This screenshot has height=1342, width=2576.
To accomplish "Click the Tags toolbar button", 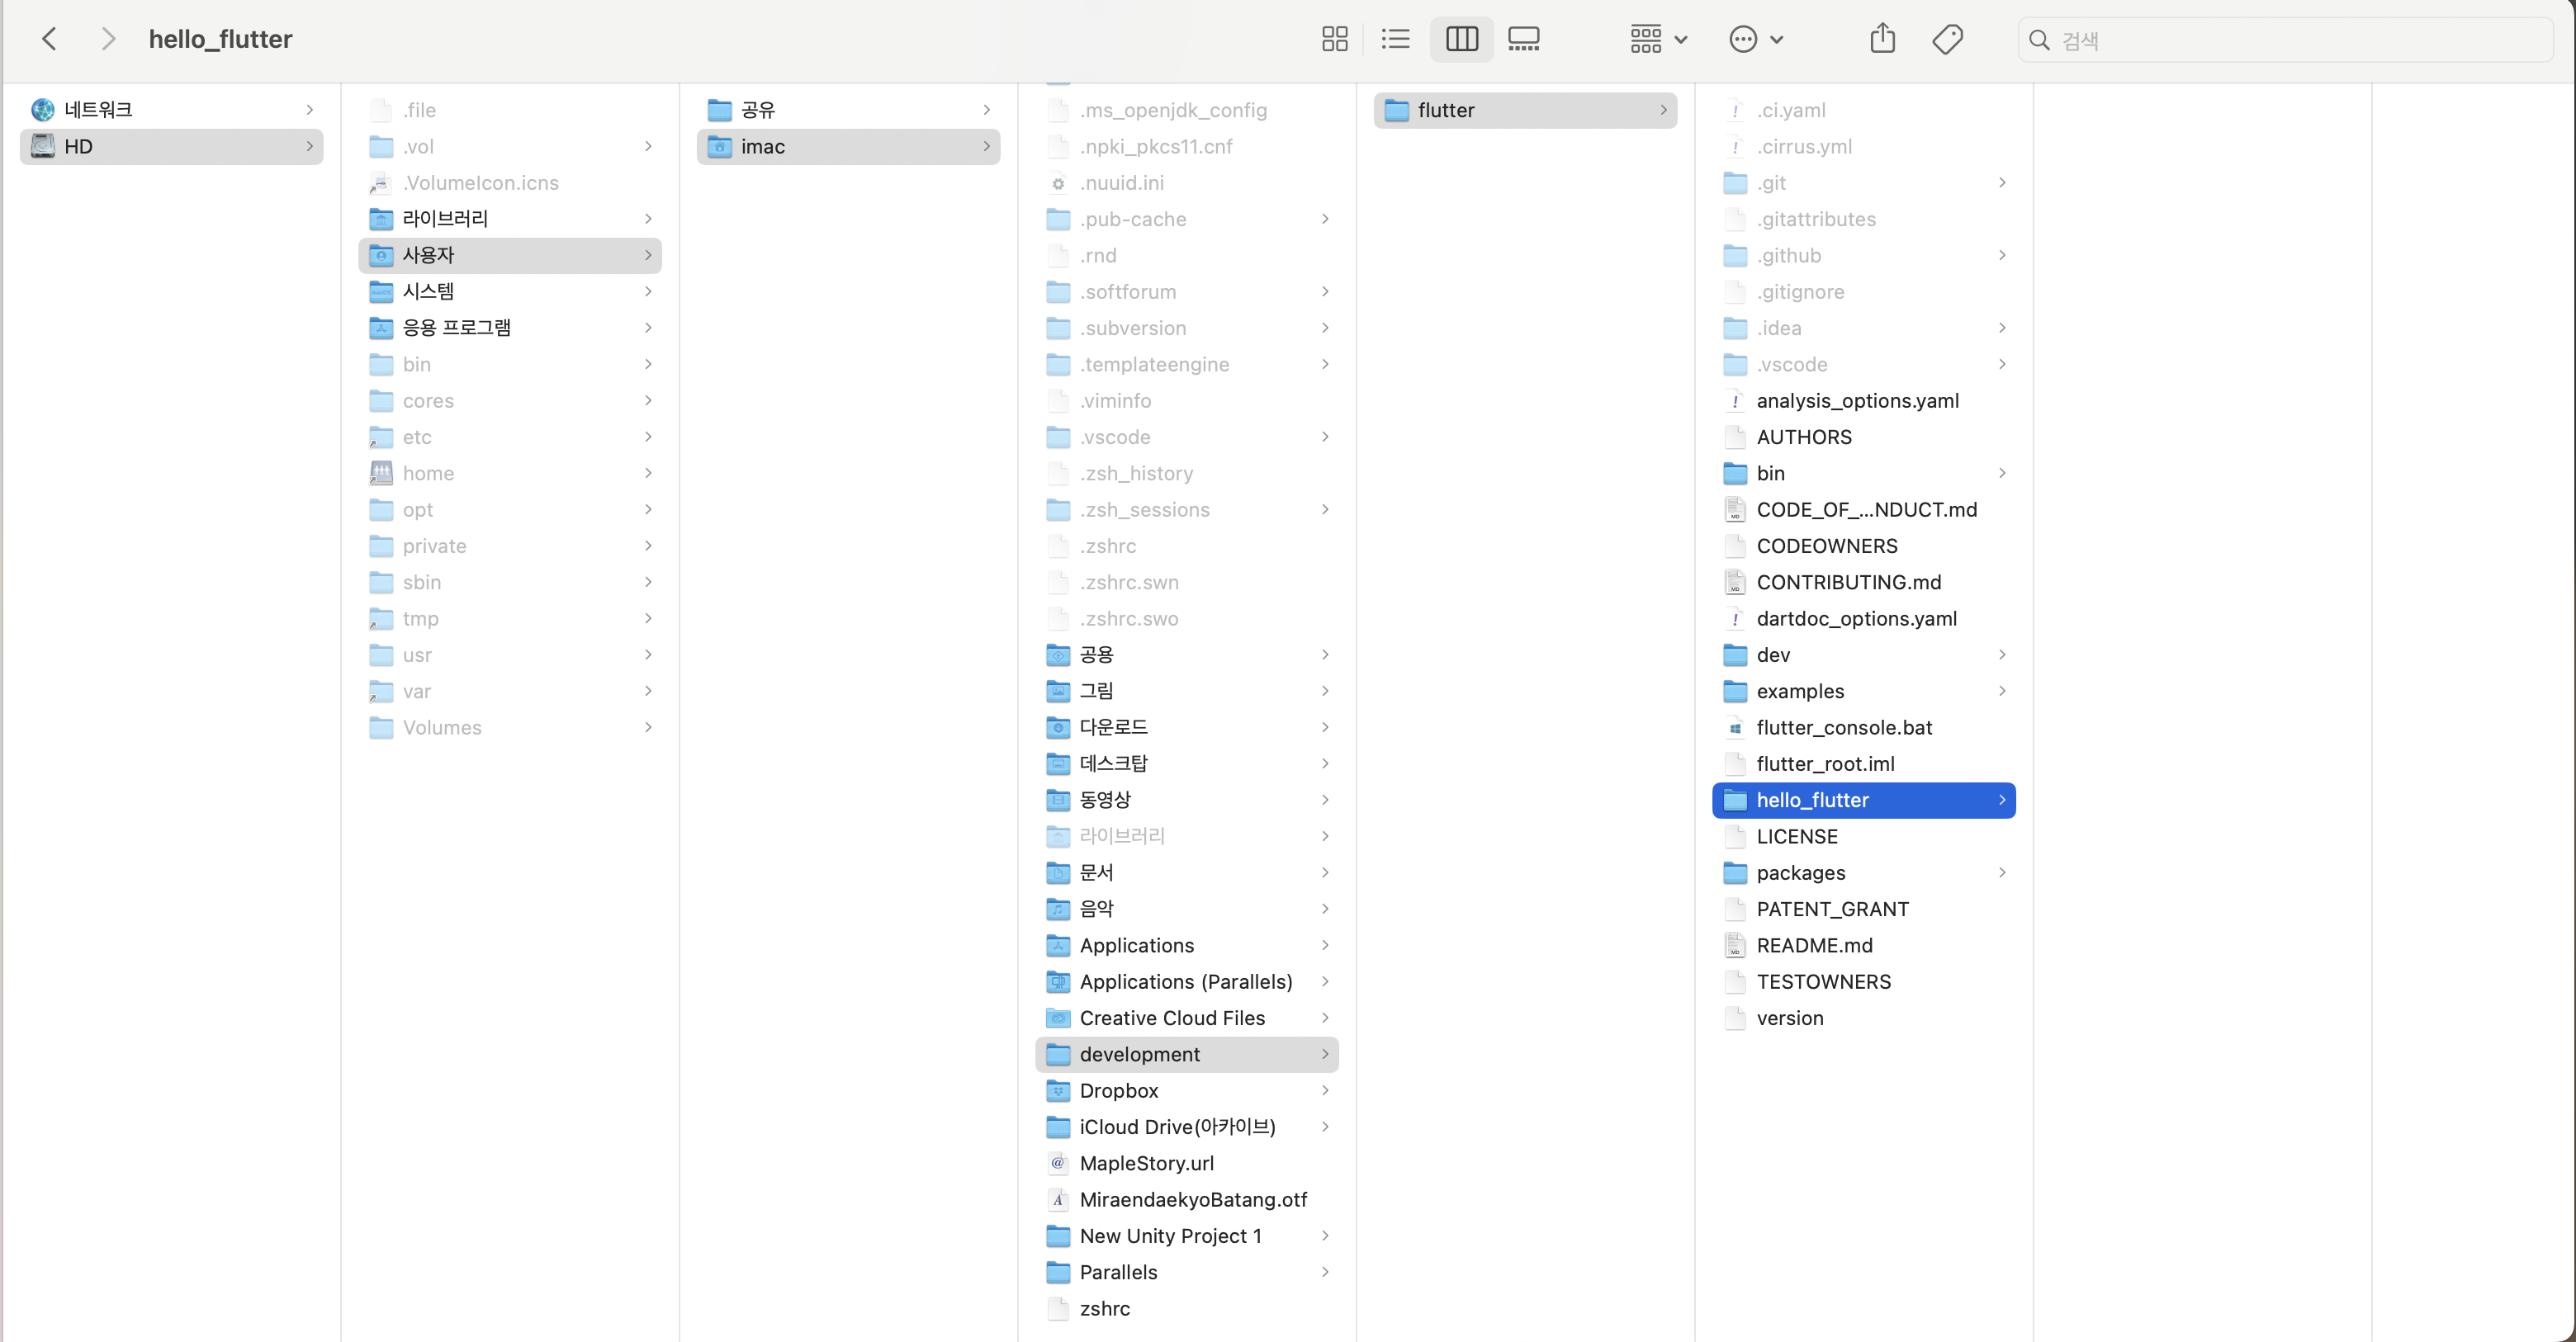I will pos(1947,39).
